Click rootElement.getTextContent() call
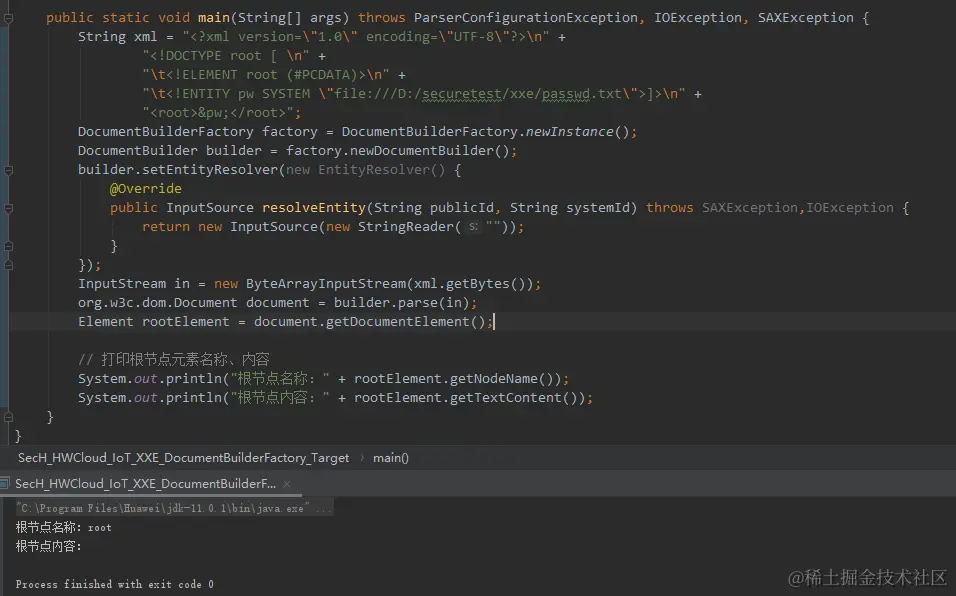Screen dimensions: 956x596 pos(465,398)
